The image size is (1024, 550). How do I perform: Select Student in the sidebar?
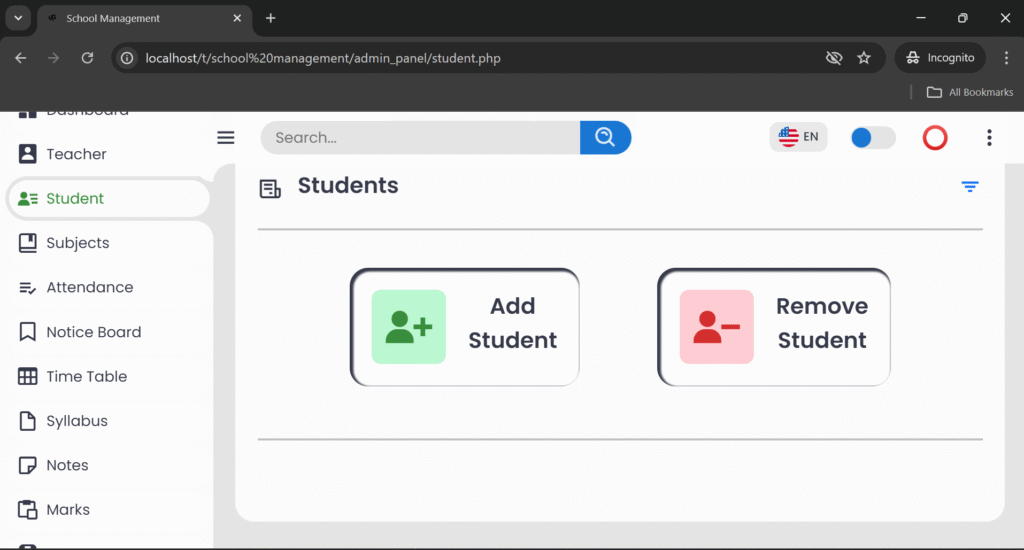pyautogui.click(x=108, y=199)
